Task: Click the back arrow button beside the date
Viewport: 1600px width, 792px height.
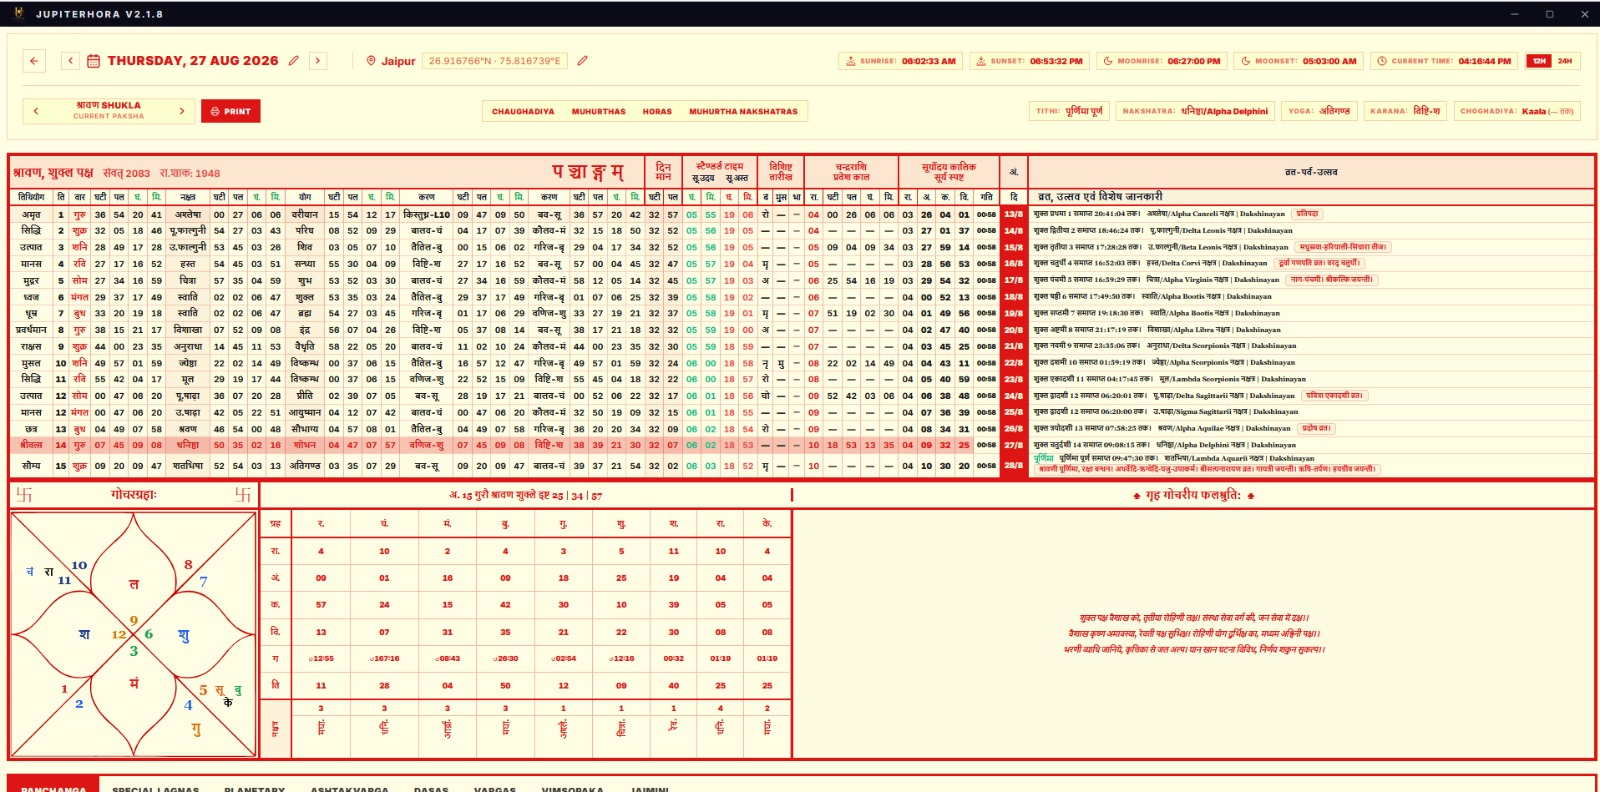Action: [34, 61]
